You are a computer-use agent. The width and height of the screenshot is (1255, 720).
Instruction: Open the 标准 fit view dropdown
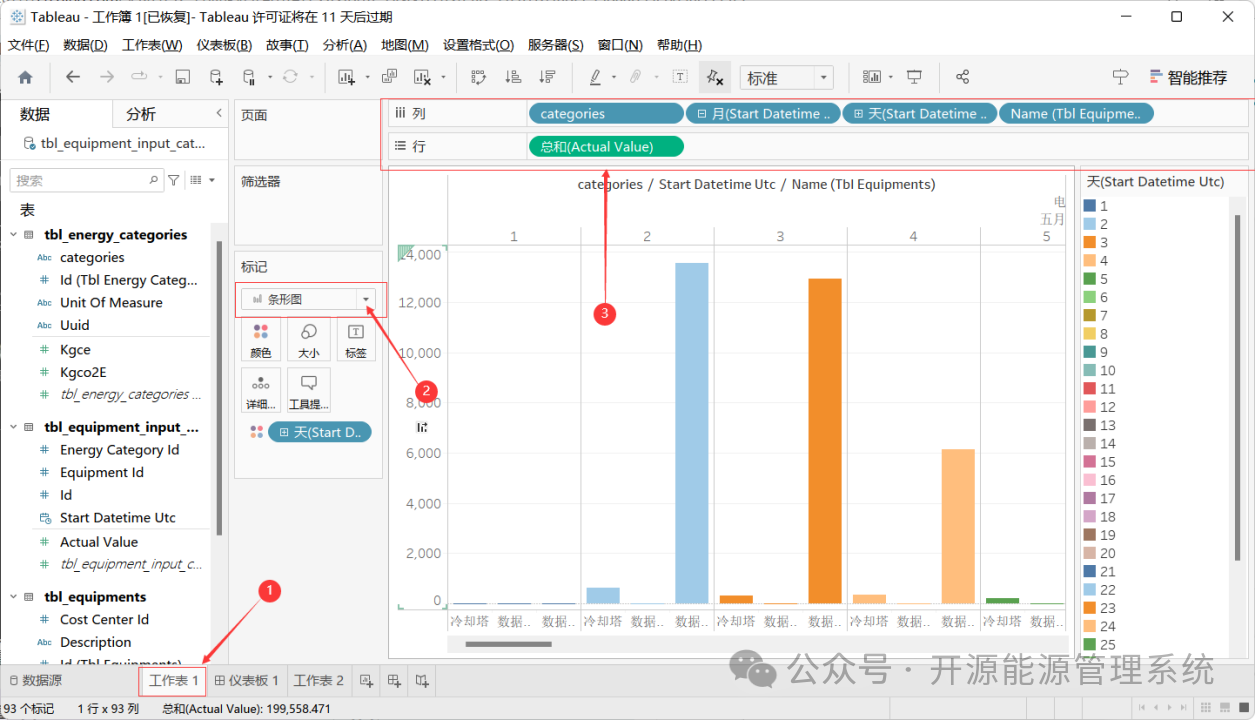(787, 78)
